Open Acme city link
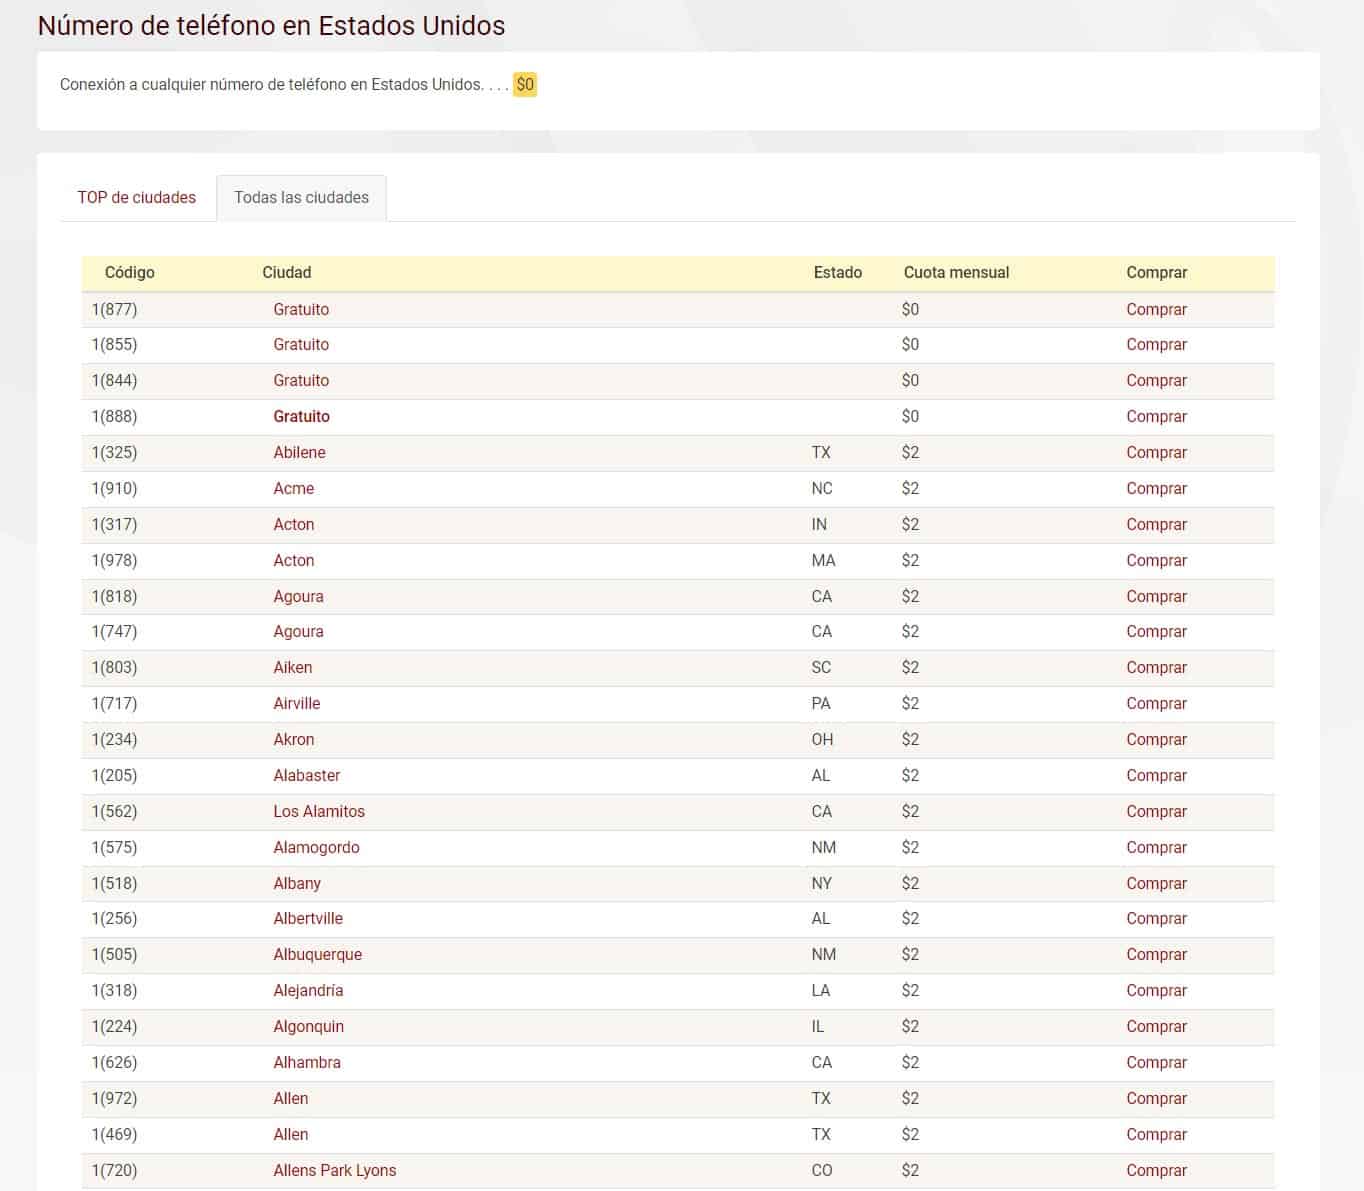This screenshot has height=1191, width=1364. click(x=293, y=488)
